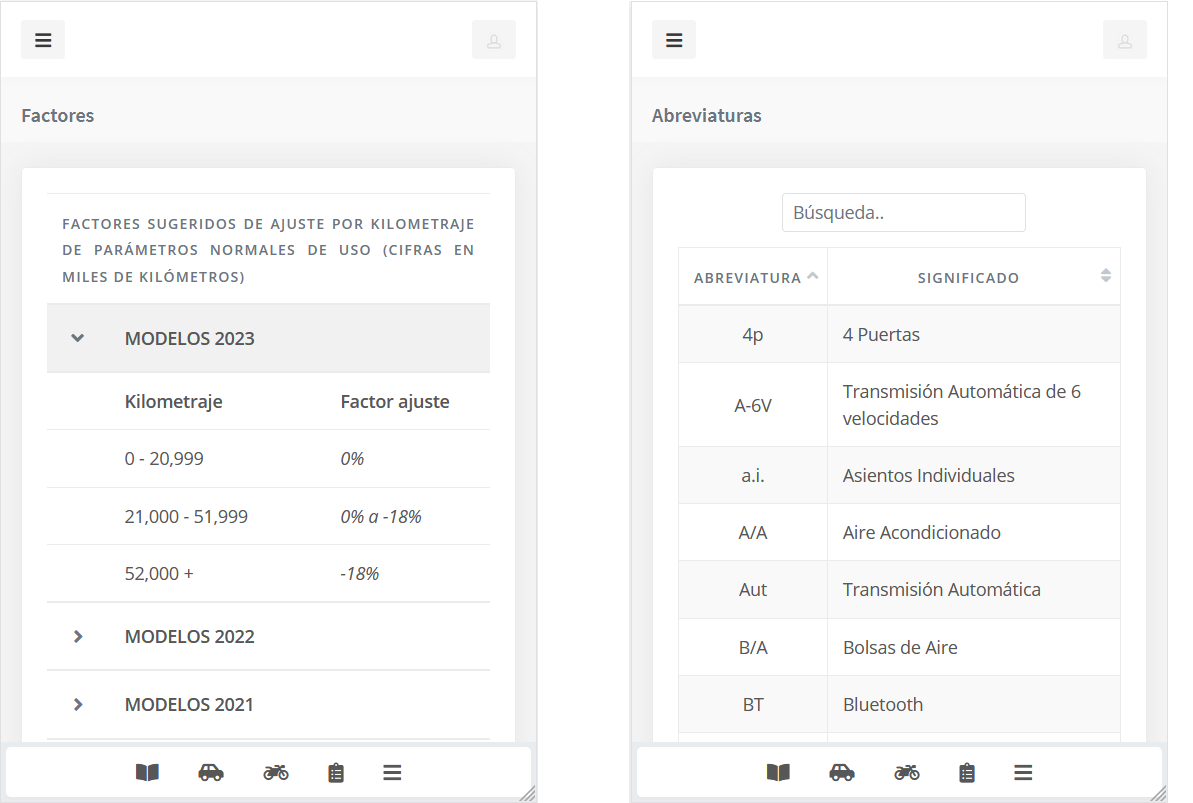Tap list icon in Factores bottom bar
Viewport: 1193px width, 803px height.
coord(392,772)
